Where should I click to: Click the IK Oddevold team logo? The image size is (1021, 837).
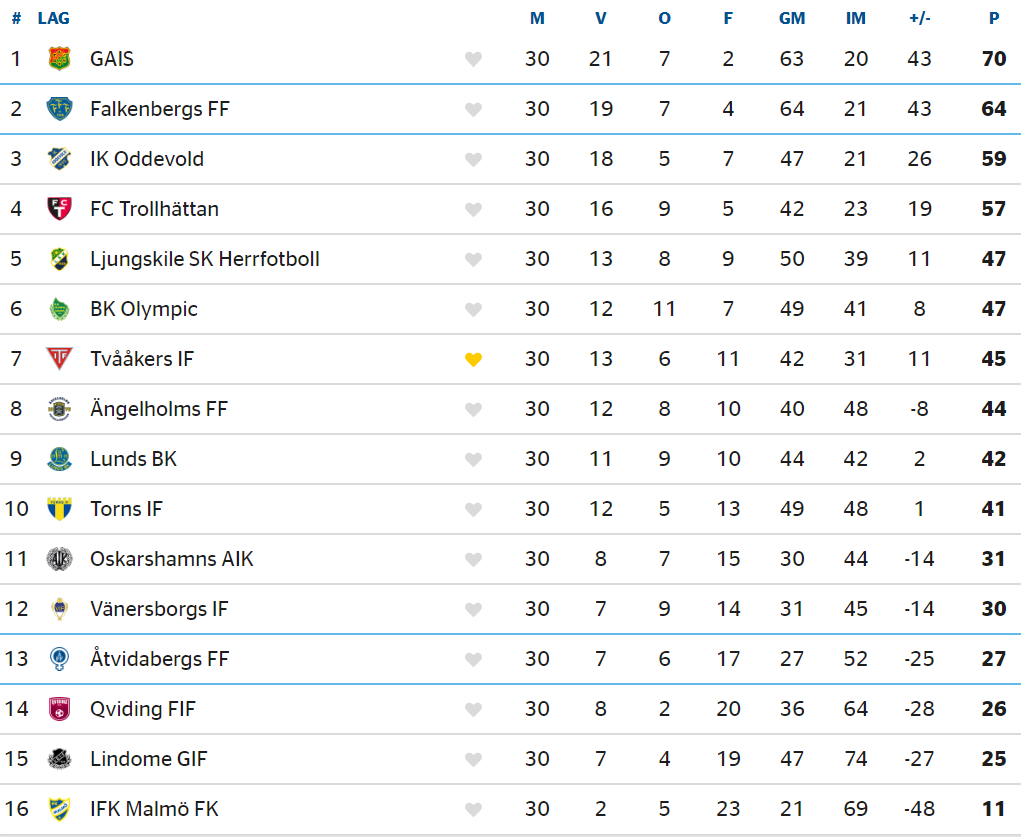tap(59, 159)
